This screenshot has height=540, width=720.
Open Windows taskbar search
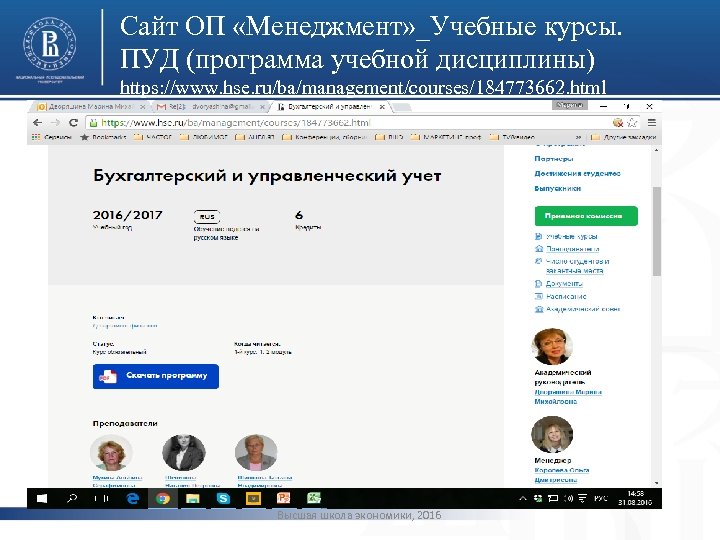click(x=72, y=498)
